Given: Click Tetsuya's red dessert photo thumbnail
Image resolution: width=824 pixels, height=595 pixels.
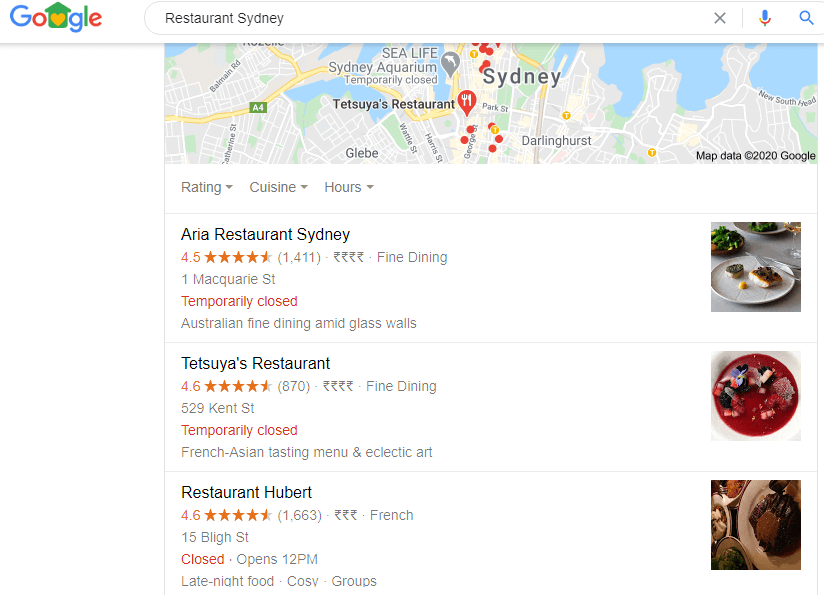Looking at the screenshot, I should [x=756, y=396].
